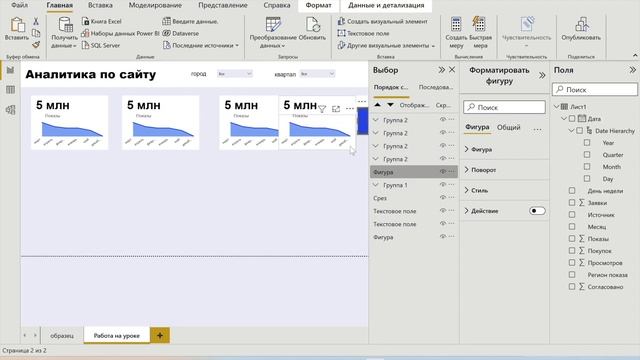Toggle visibility of Группа 1 layer
This screenshot has width=640, height=360.
(x=442, y=185)
